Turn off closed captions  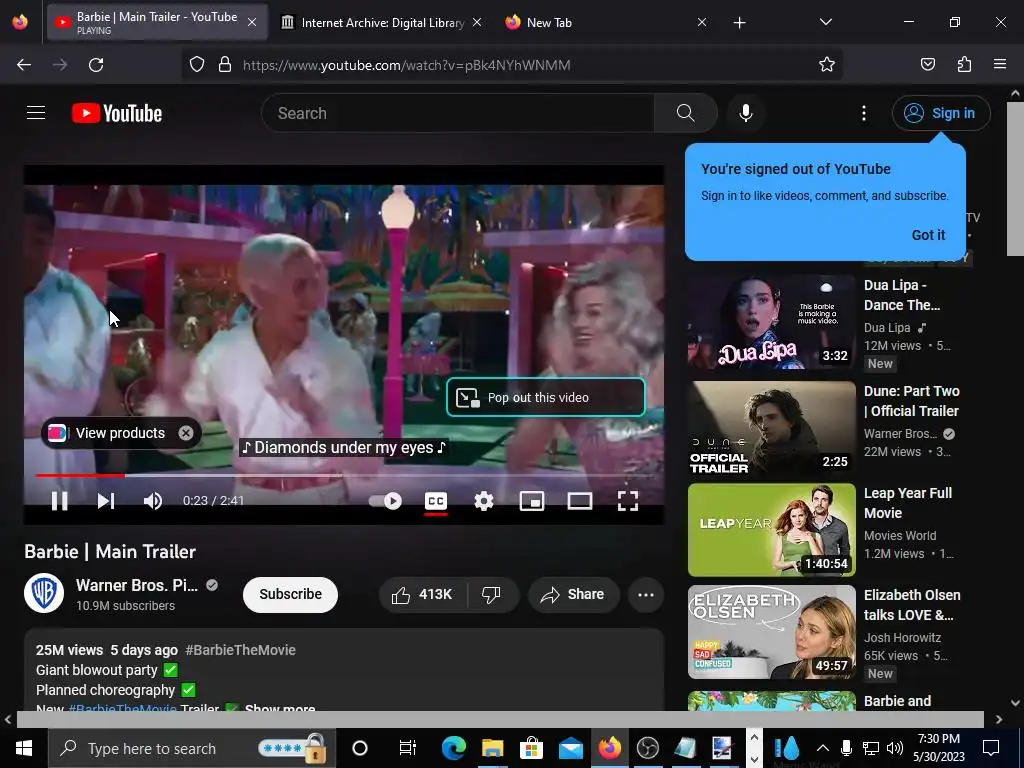click(x=436, y=501)
